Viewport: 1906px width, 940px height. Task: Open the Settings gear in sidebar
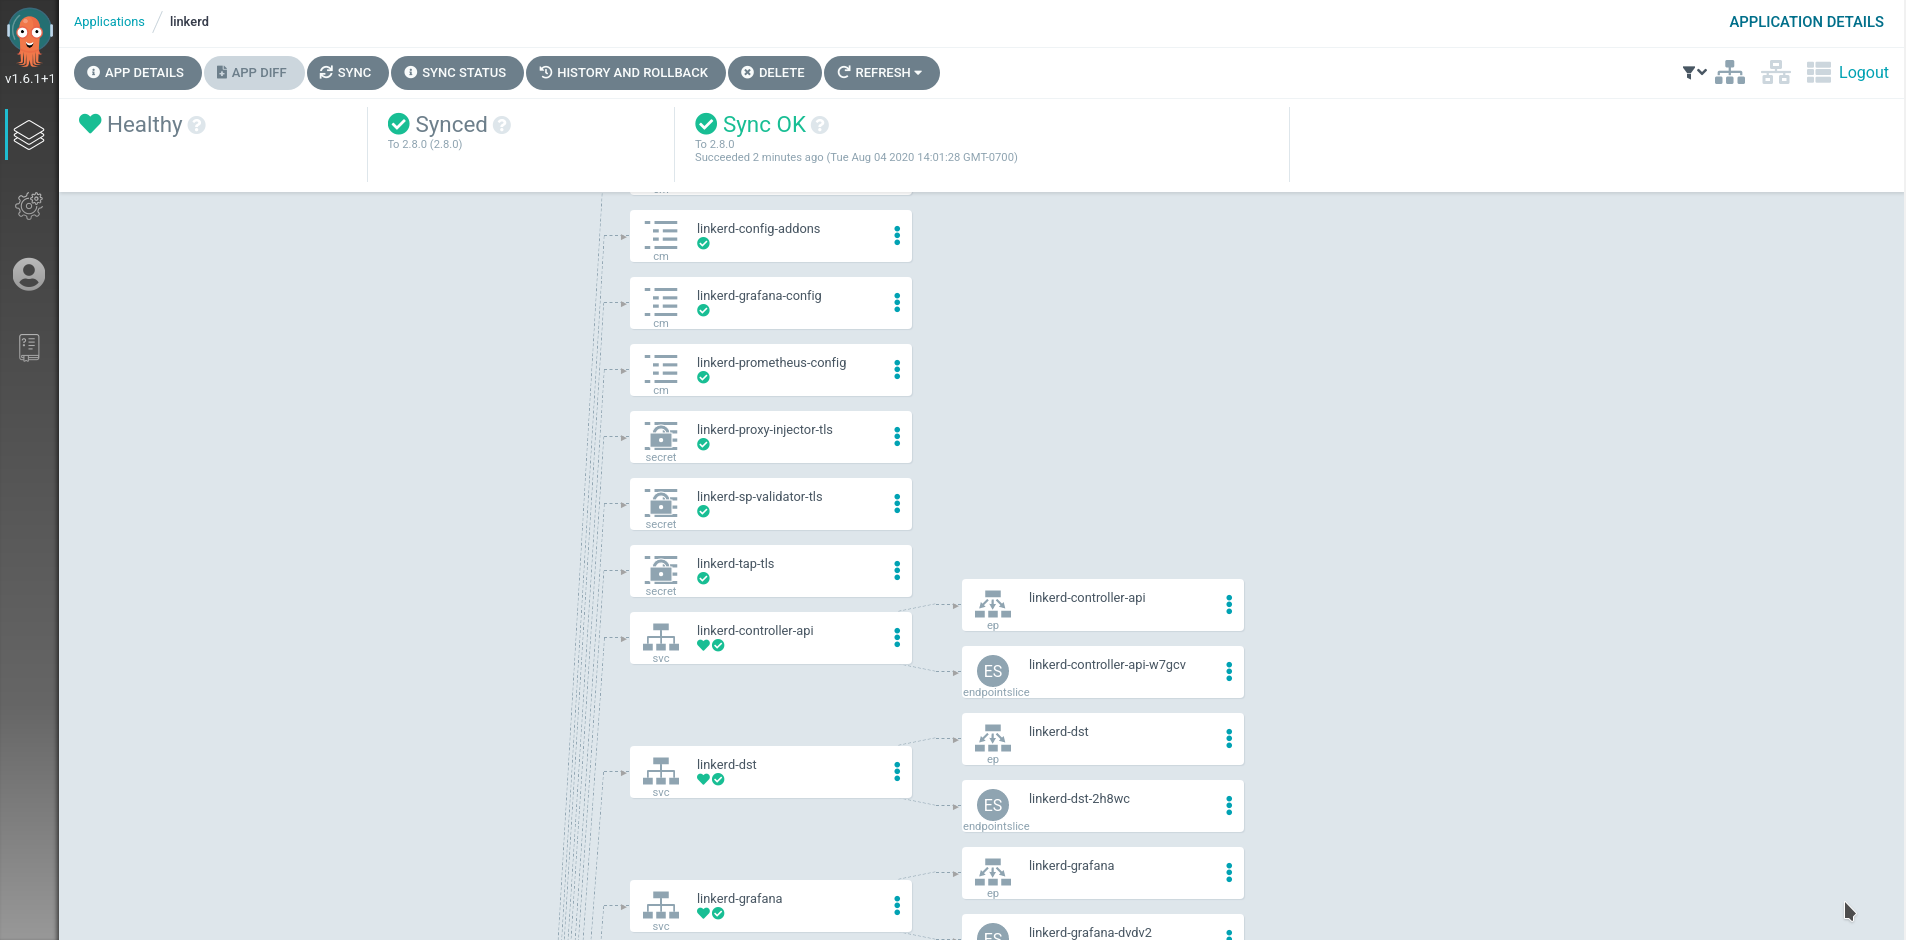(x=29, y=206)
